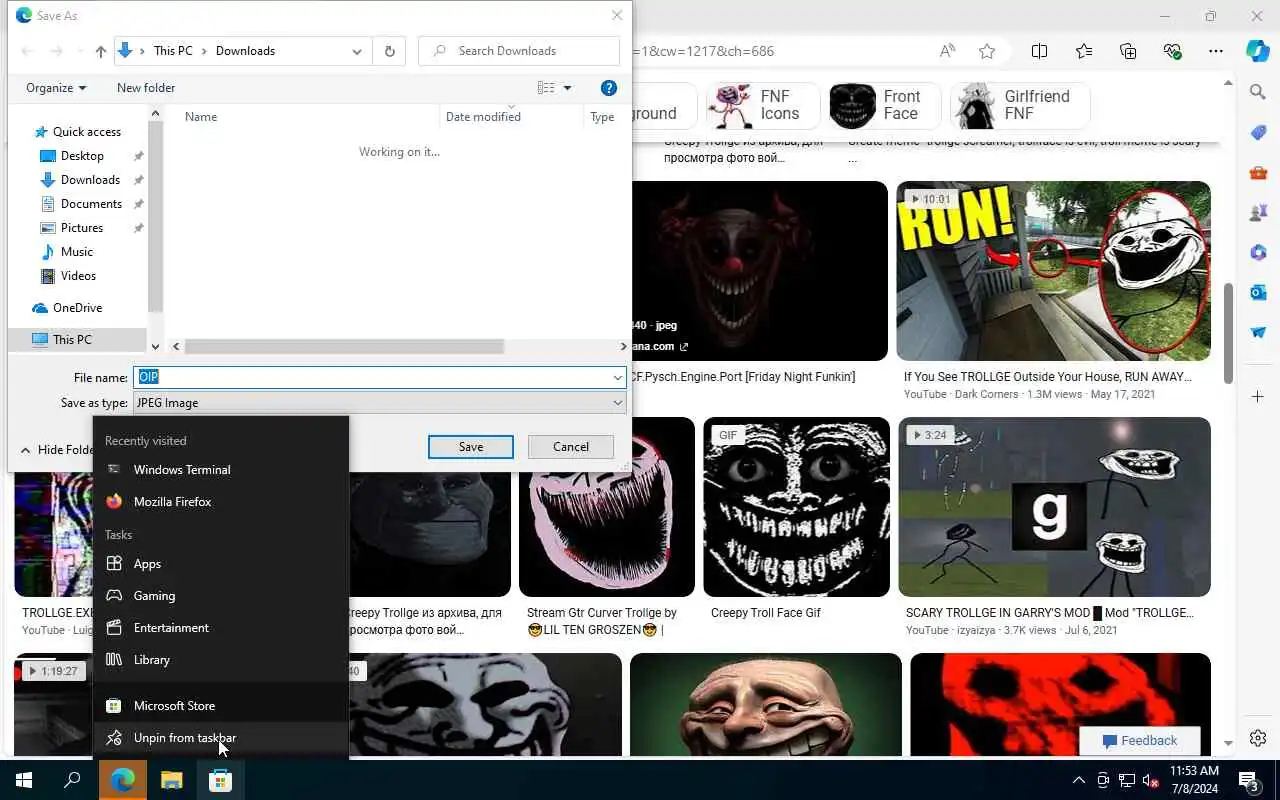Choose Library task in jump list
This screenshot has width=1280, height=800.
coord(221,660)
